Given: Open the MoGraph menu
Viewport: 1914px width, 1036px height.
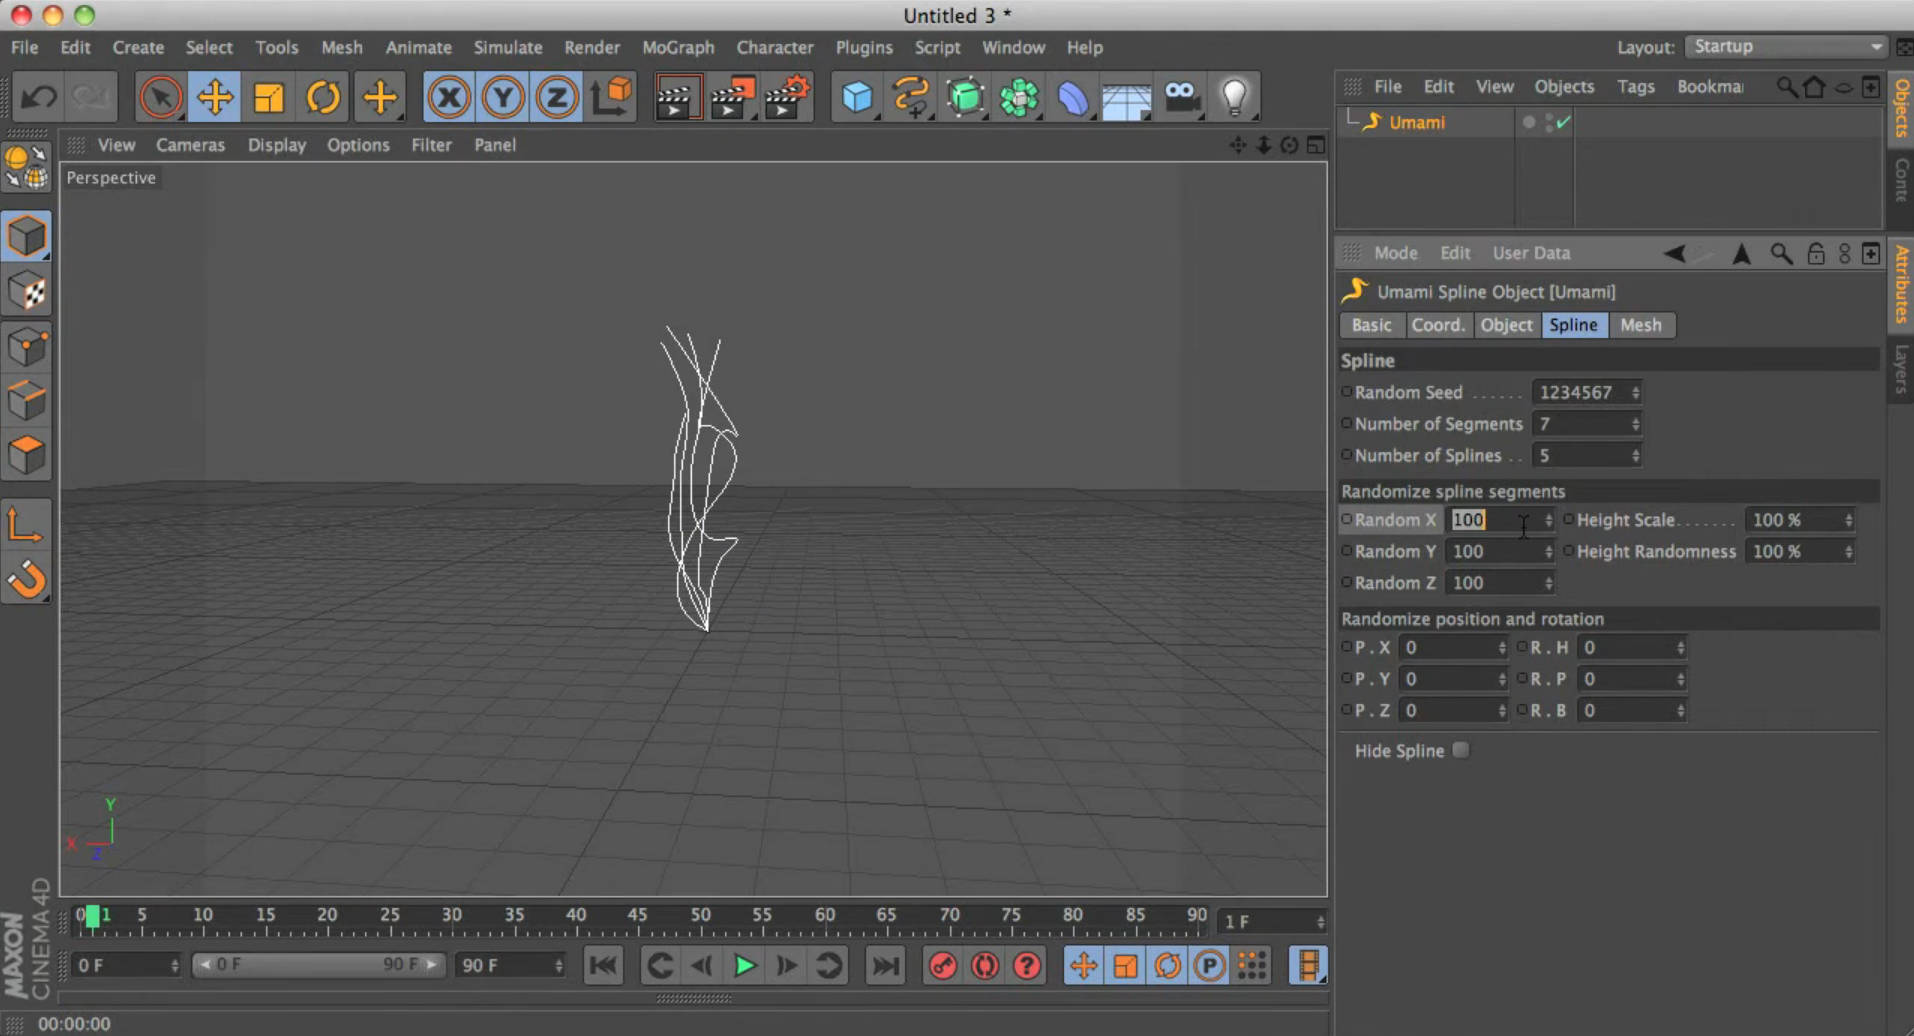Looking at the screenshot, I should pyautogui.click(x=679, y=47).
